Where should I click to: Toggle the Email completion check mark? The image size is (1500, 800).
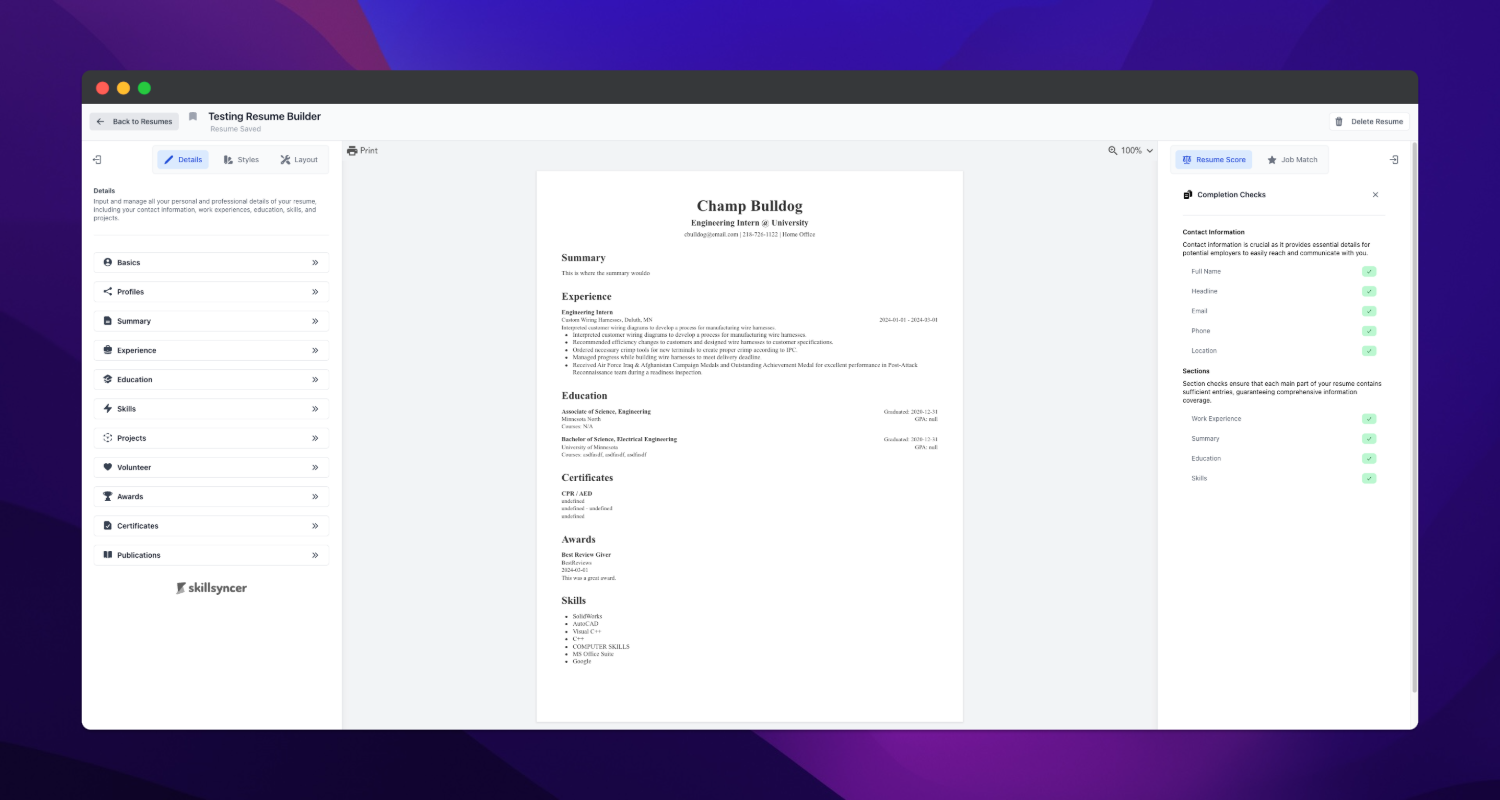[1368, 311]
